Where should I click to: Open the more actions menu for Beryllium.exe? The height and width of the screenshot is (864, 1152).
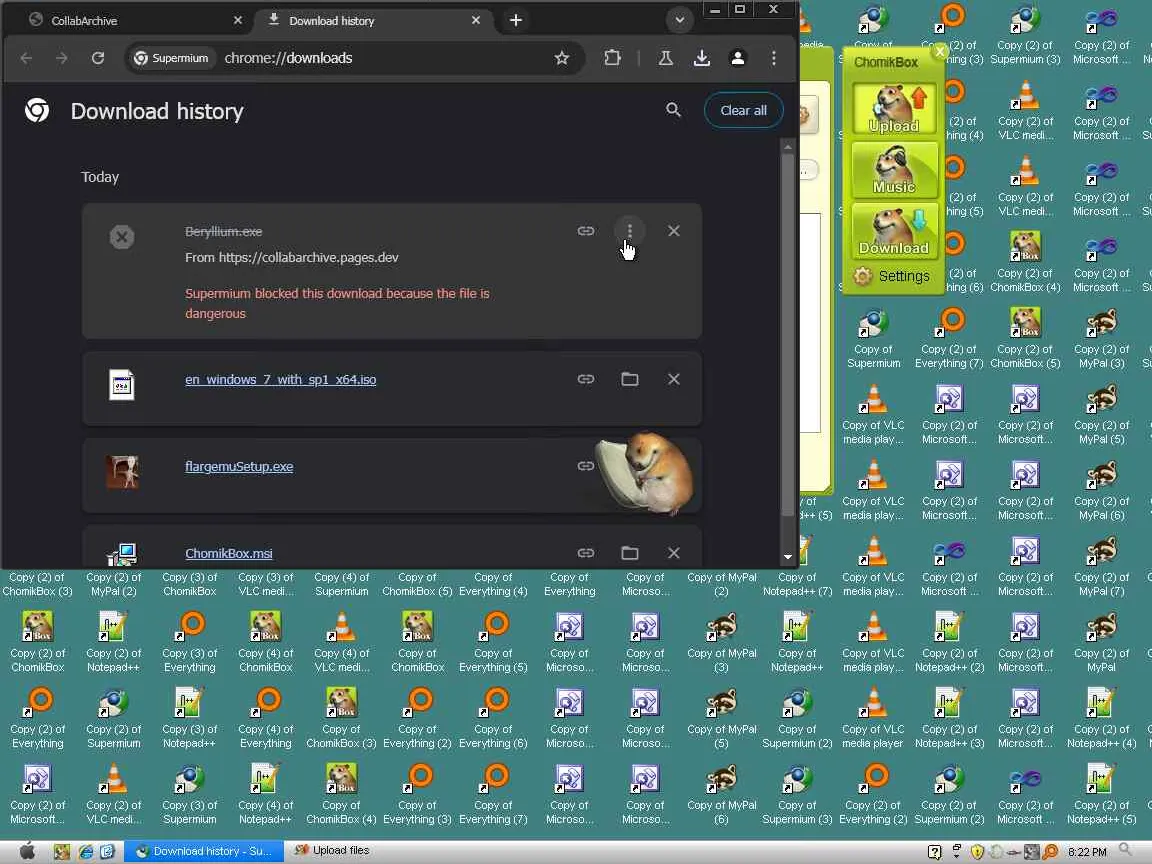point(630,231)
